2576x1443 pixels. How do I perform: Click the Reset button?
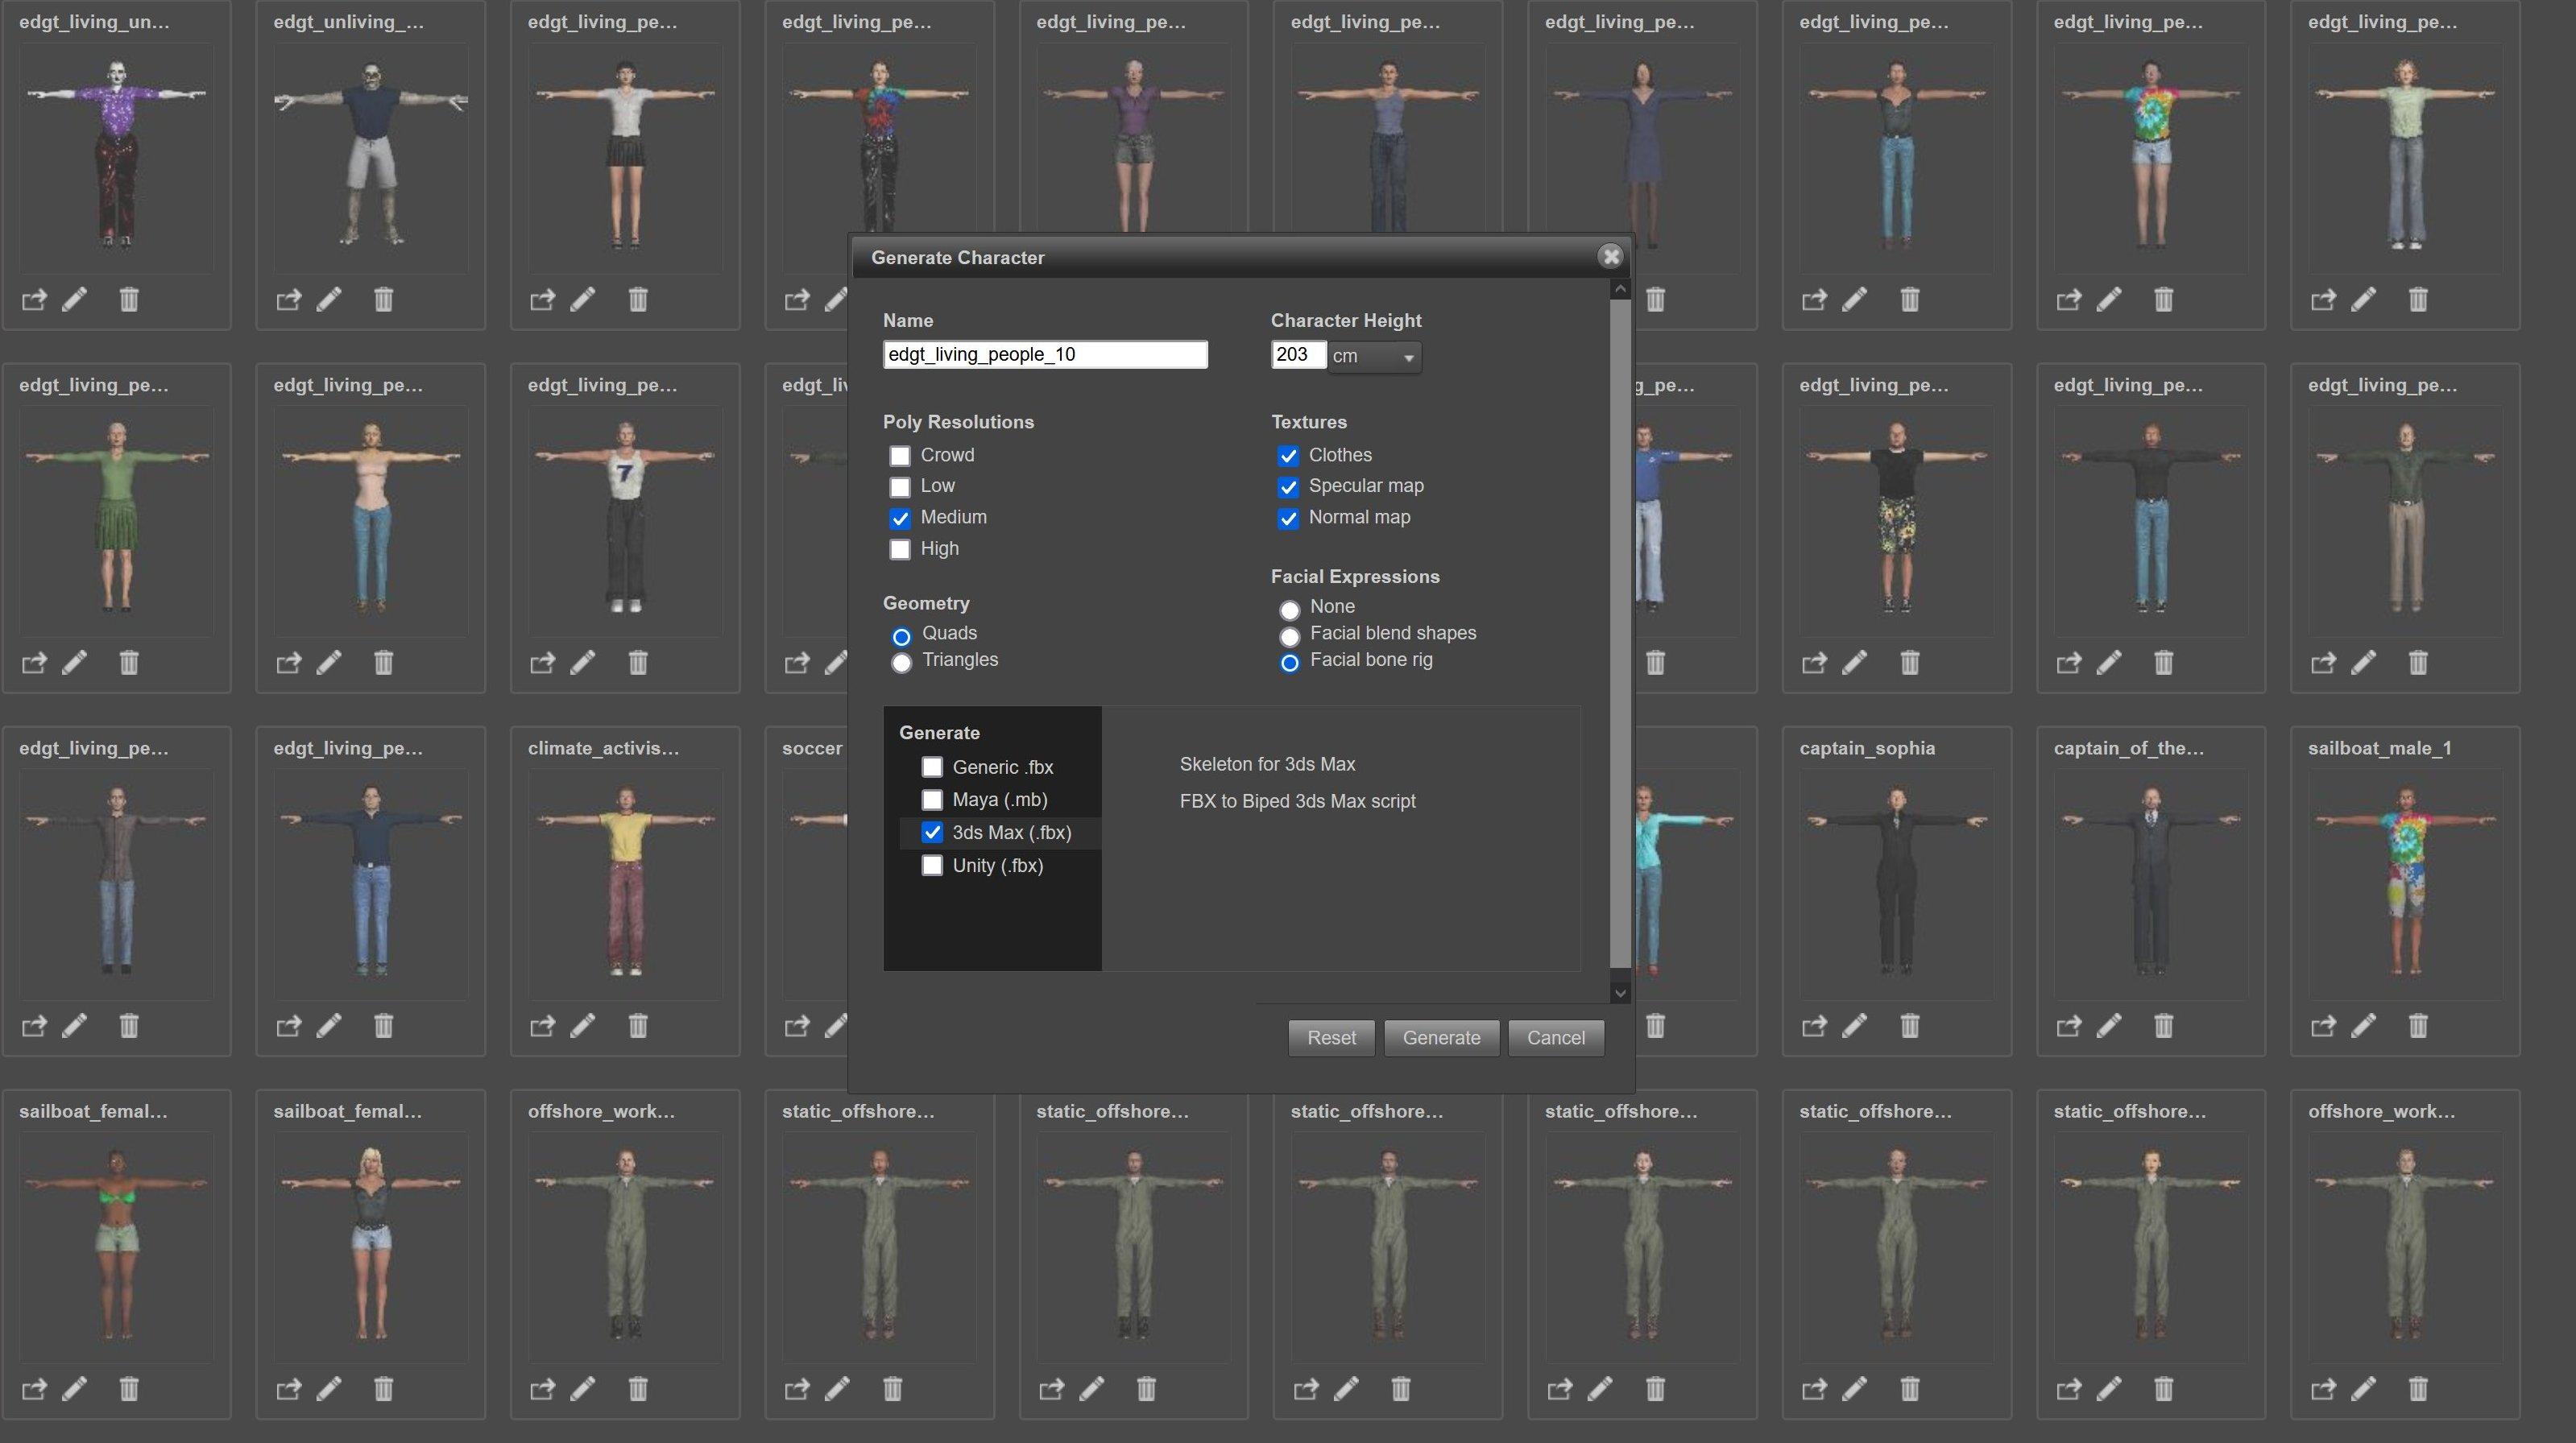tap(1331, 1038)
